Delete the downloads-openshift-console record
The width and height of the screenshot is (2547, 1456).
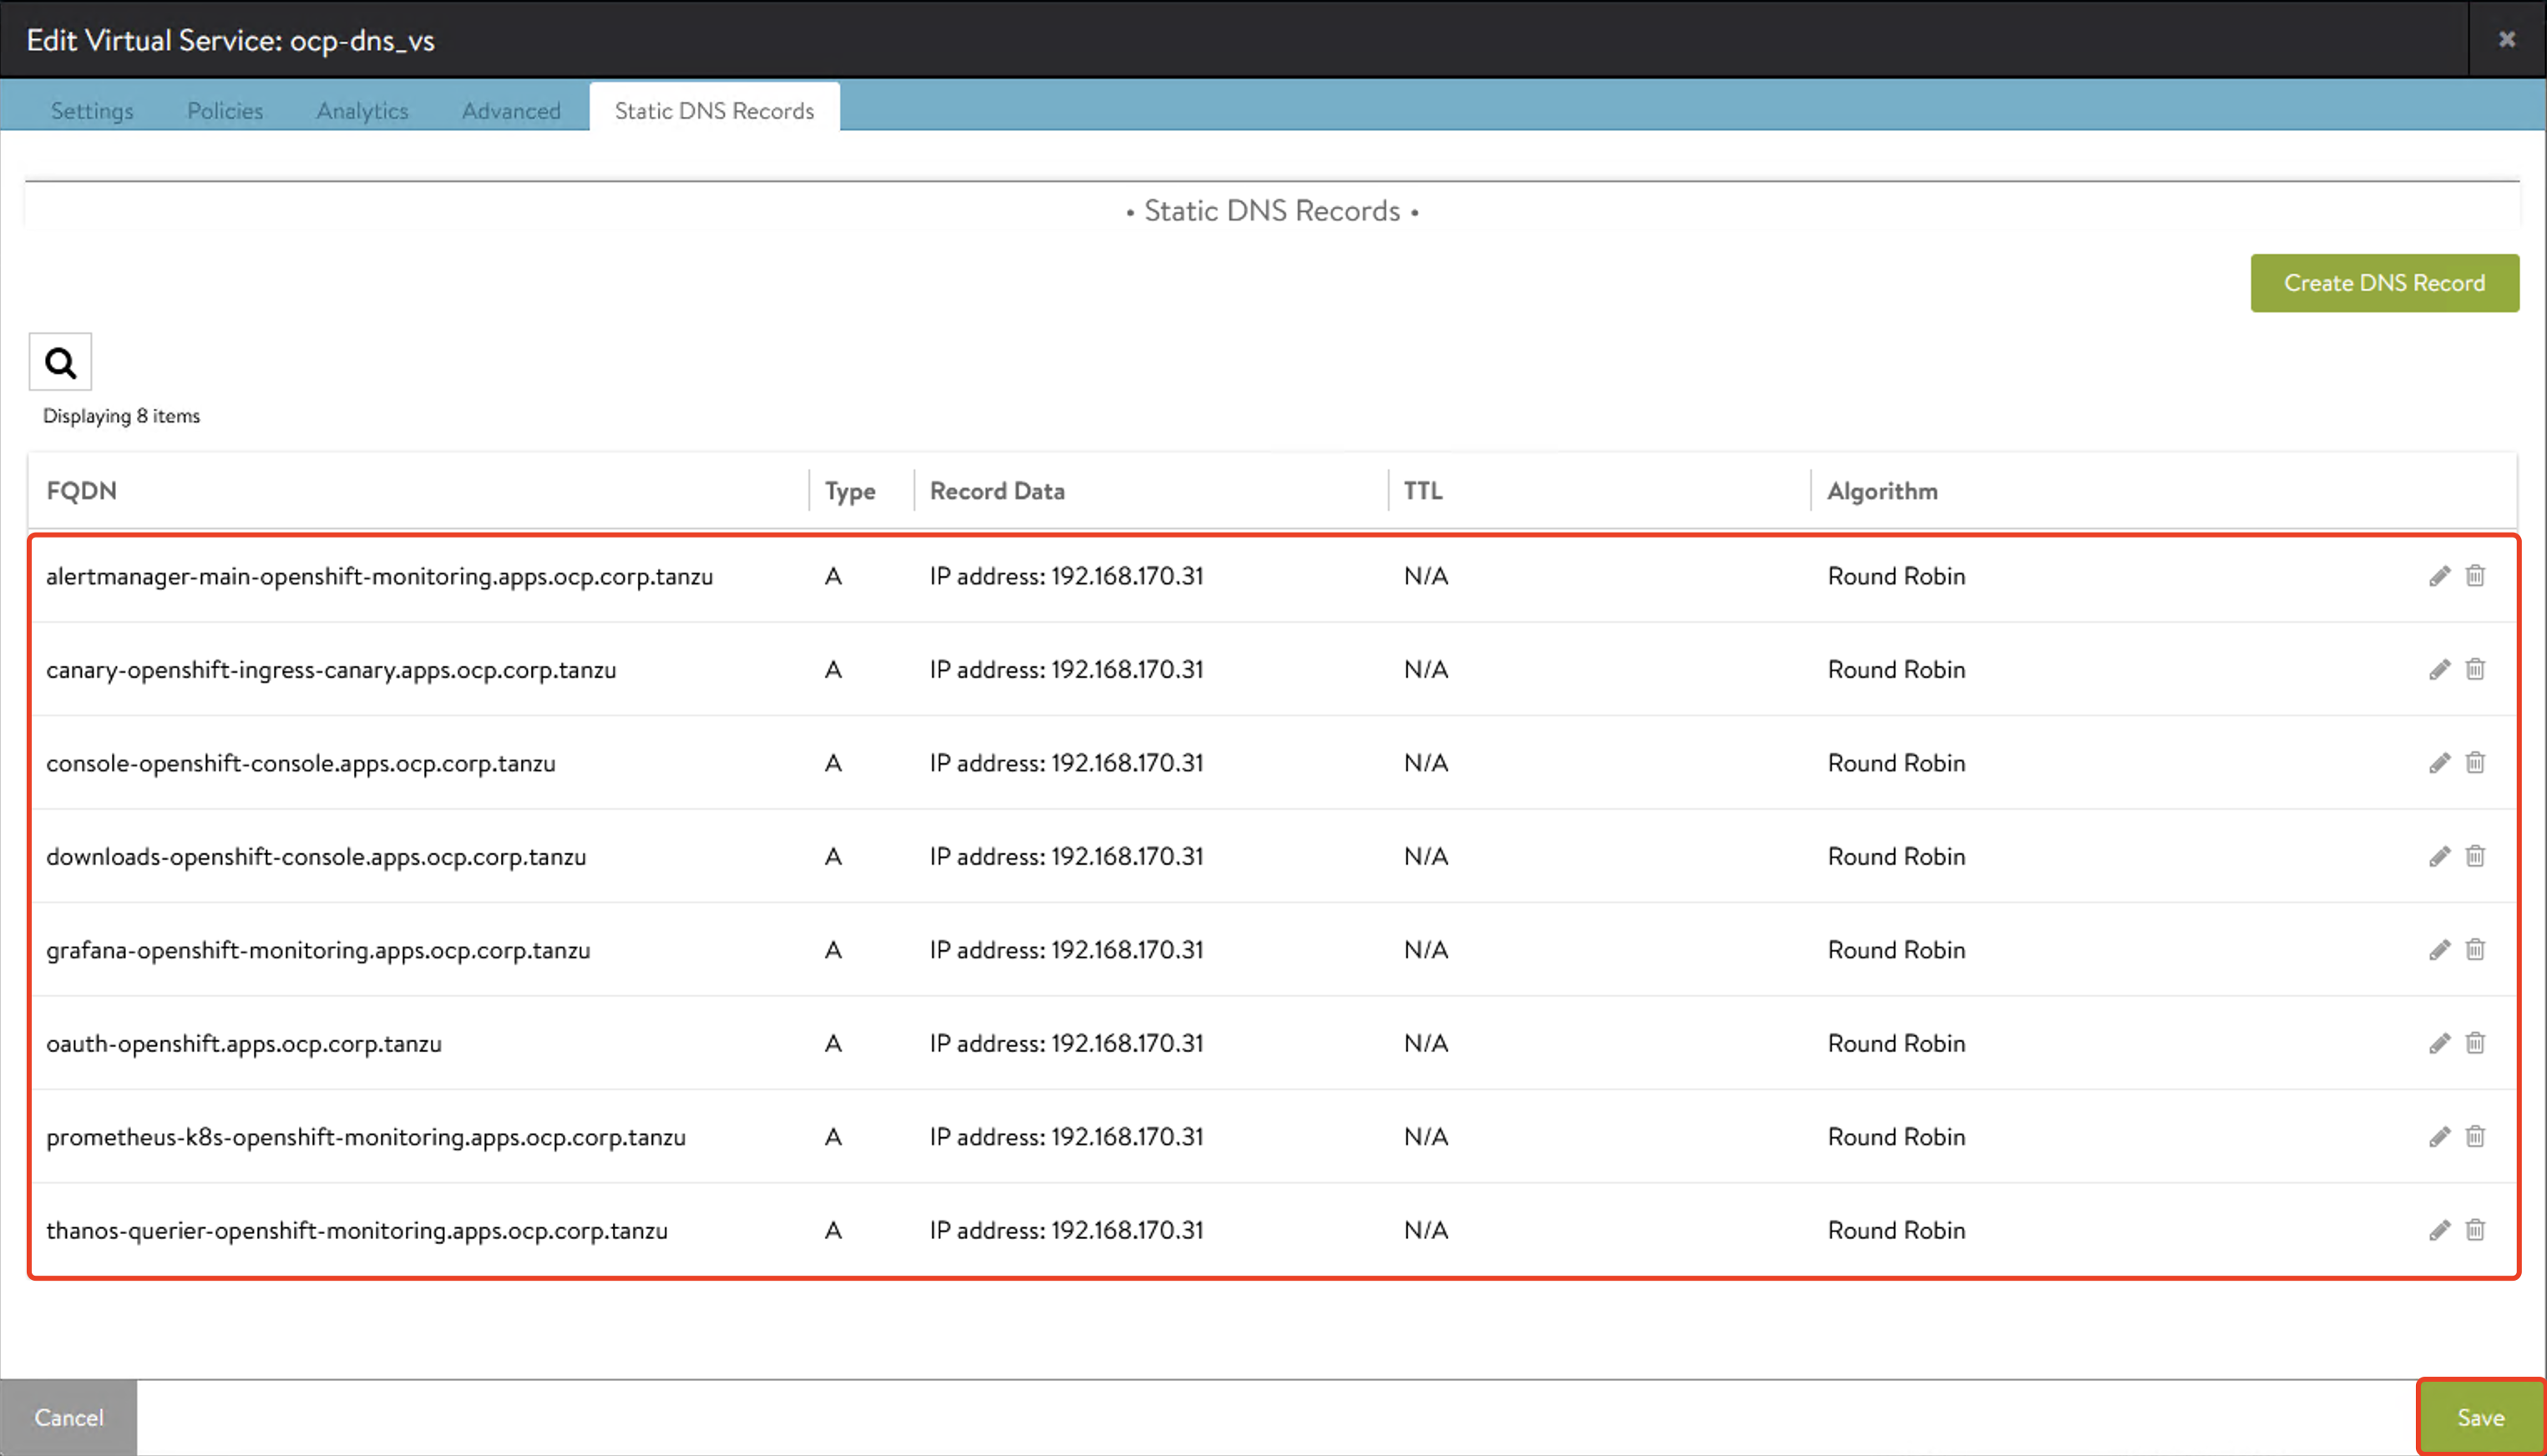2475,856
